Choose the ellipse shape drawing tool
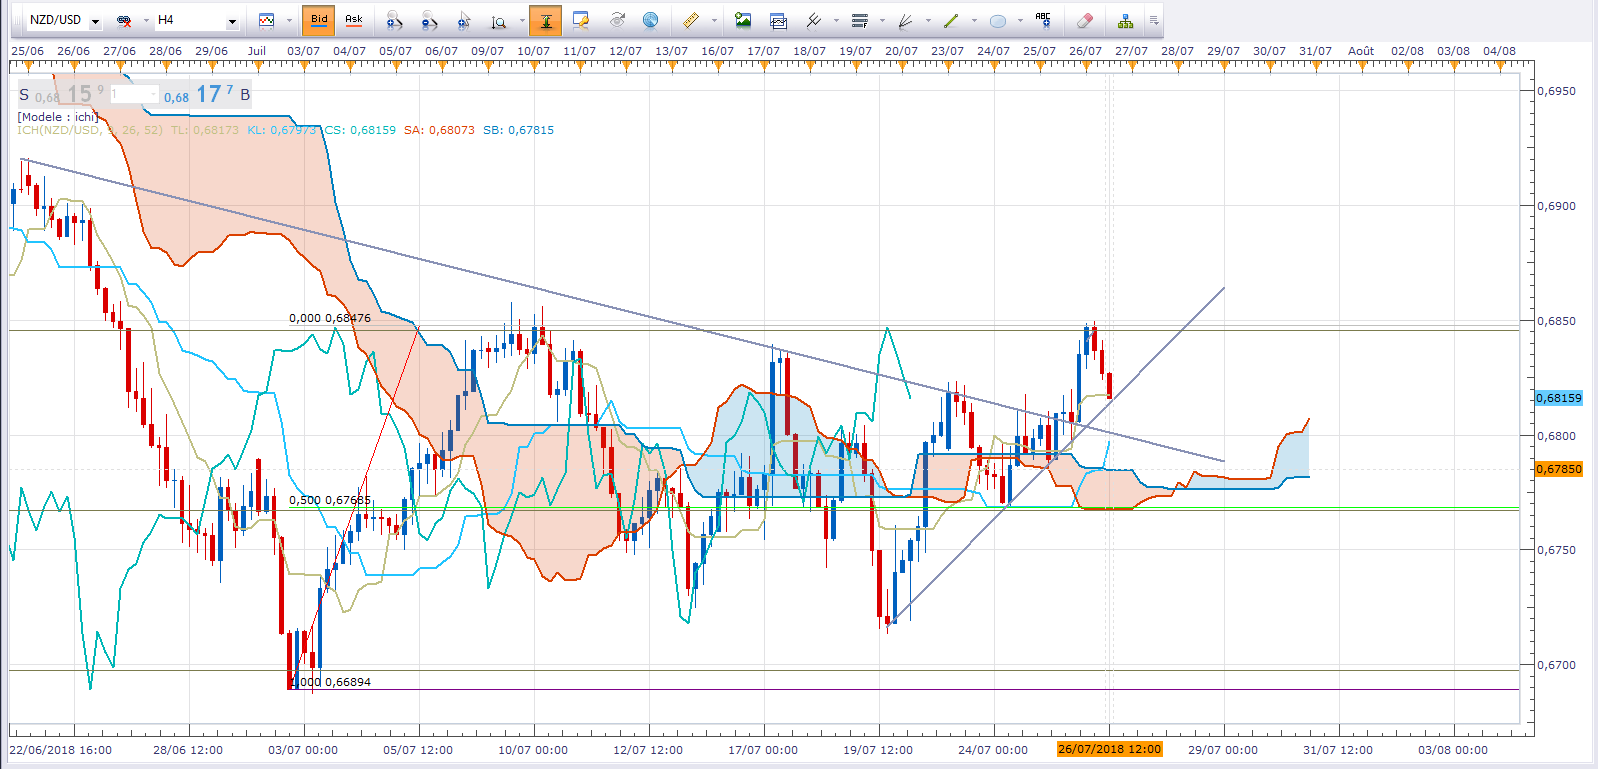This screenshot has height=769, width=1598. (997, 20)
